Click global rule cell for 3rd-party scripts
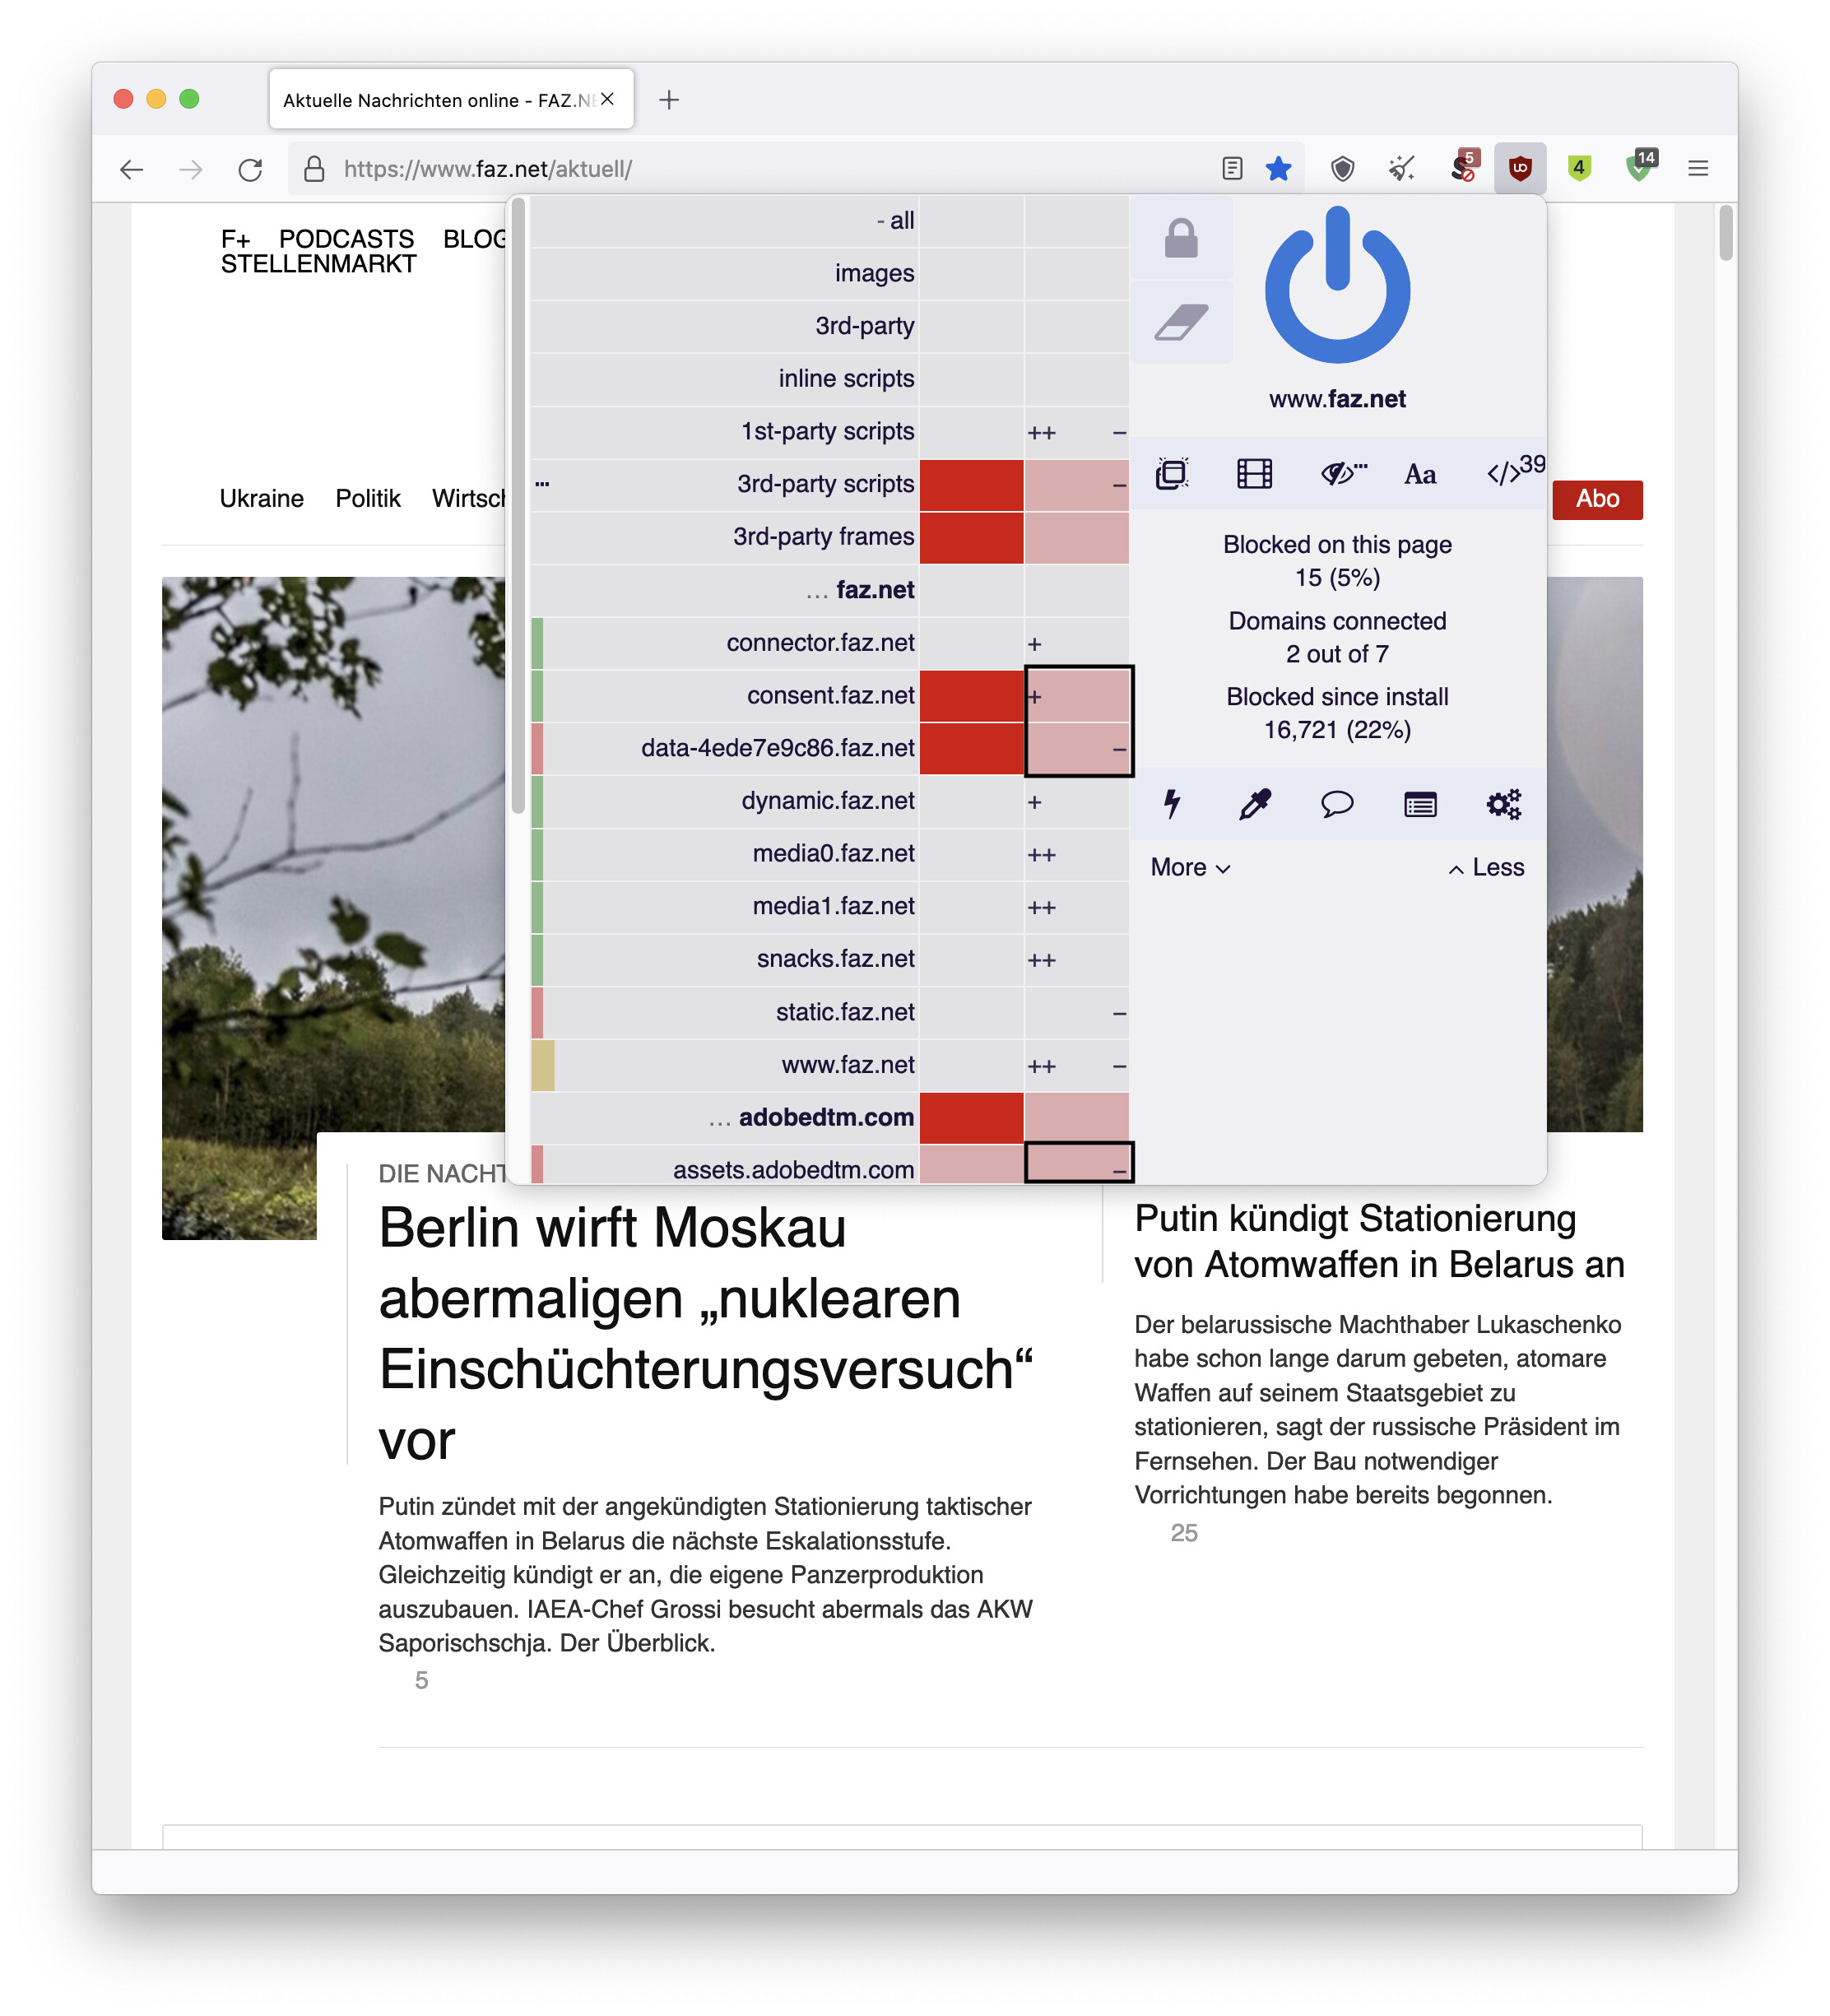Viewport: 1830px width, 2016px height. 971,484
